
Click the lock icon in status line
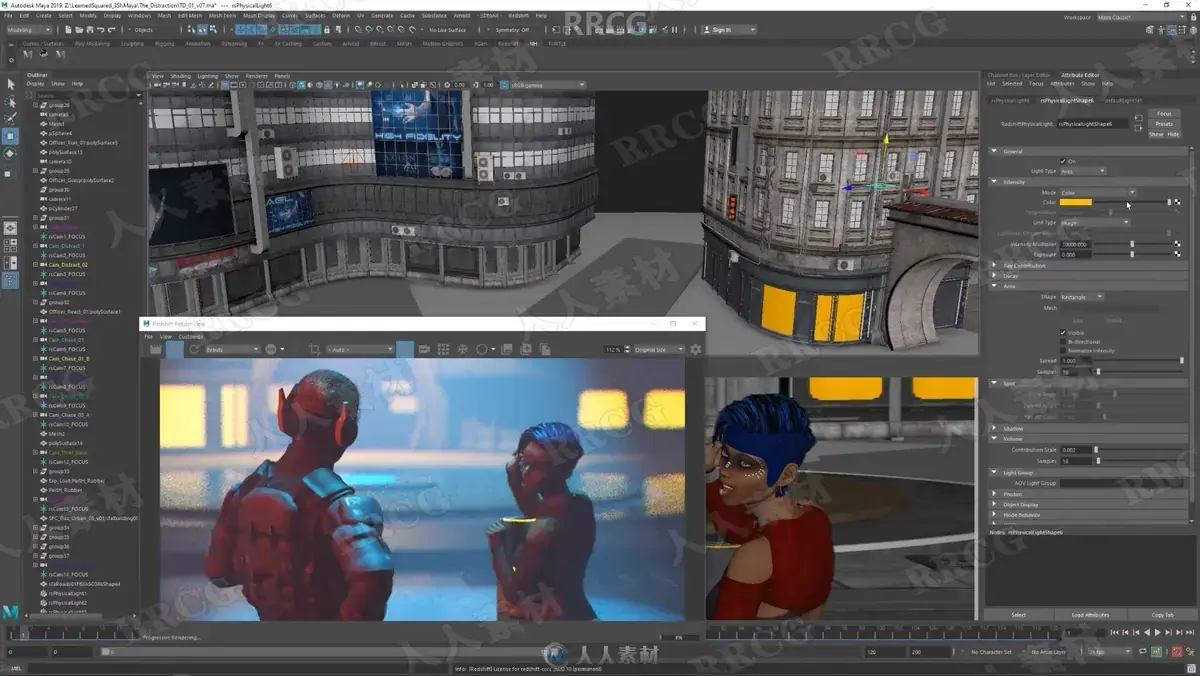pos(326,30)
